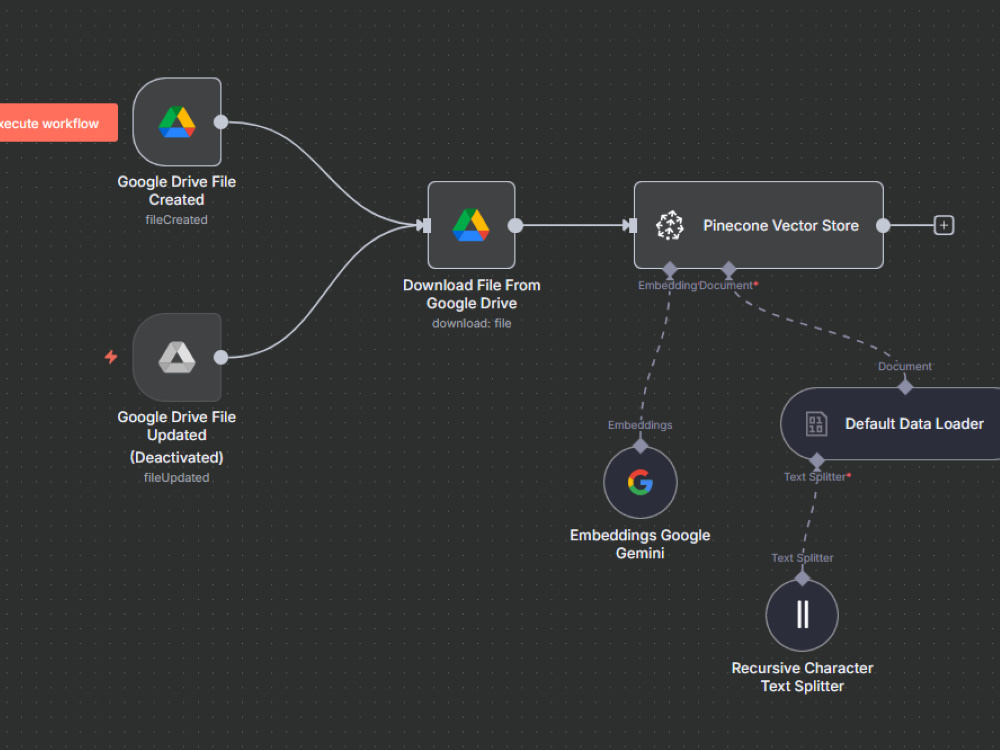Add a node after Pinecone Vector Store
Image resolution: width=1000 pixels, height=750 pixels.
click(x=944, y=225)
